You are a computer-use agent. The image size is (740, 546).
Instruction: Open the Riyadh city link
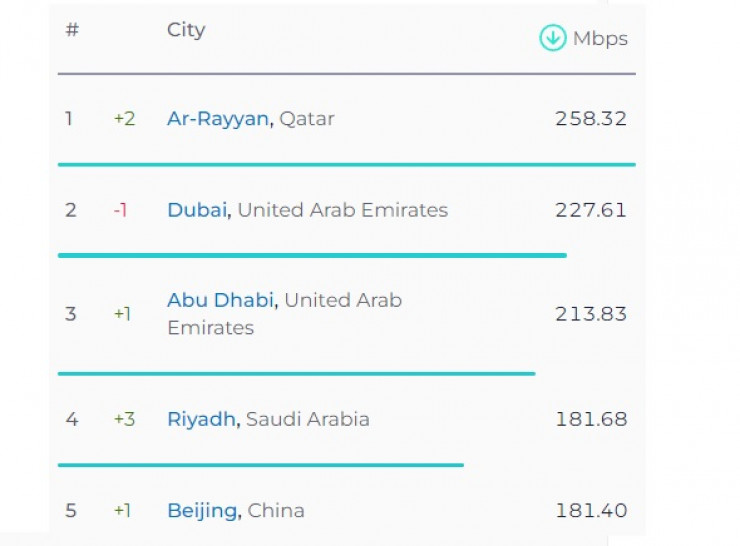coord(201,419)
